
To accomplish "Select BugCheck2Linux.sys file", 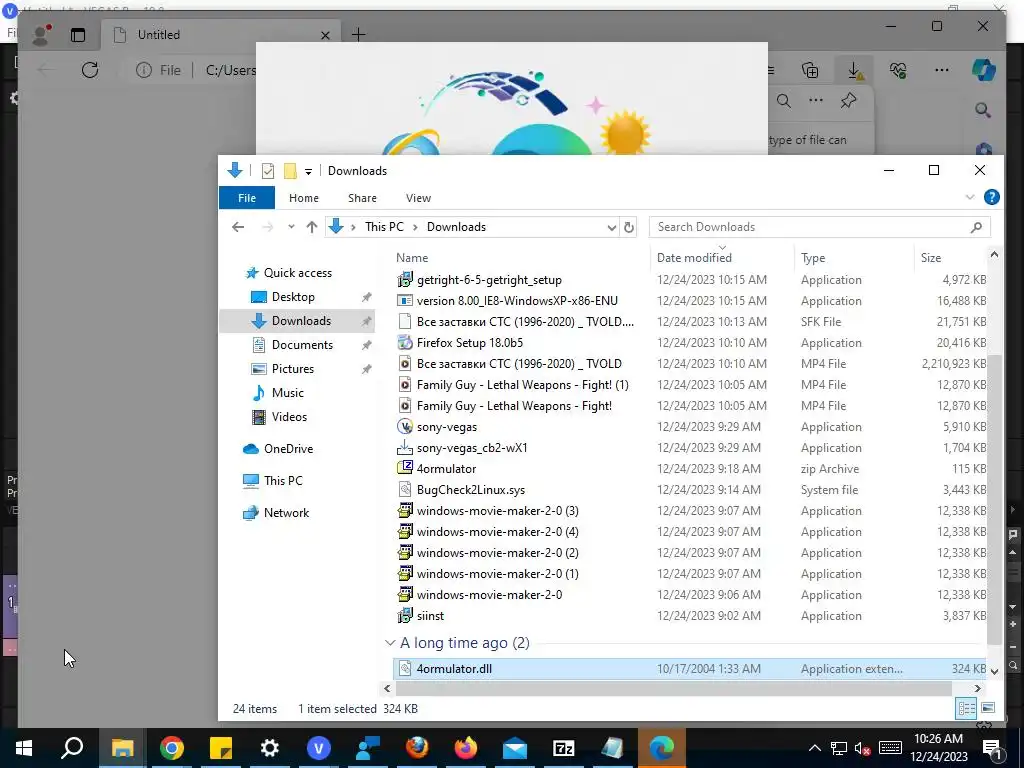I will point(471,490).
